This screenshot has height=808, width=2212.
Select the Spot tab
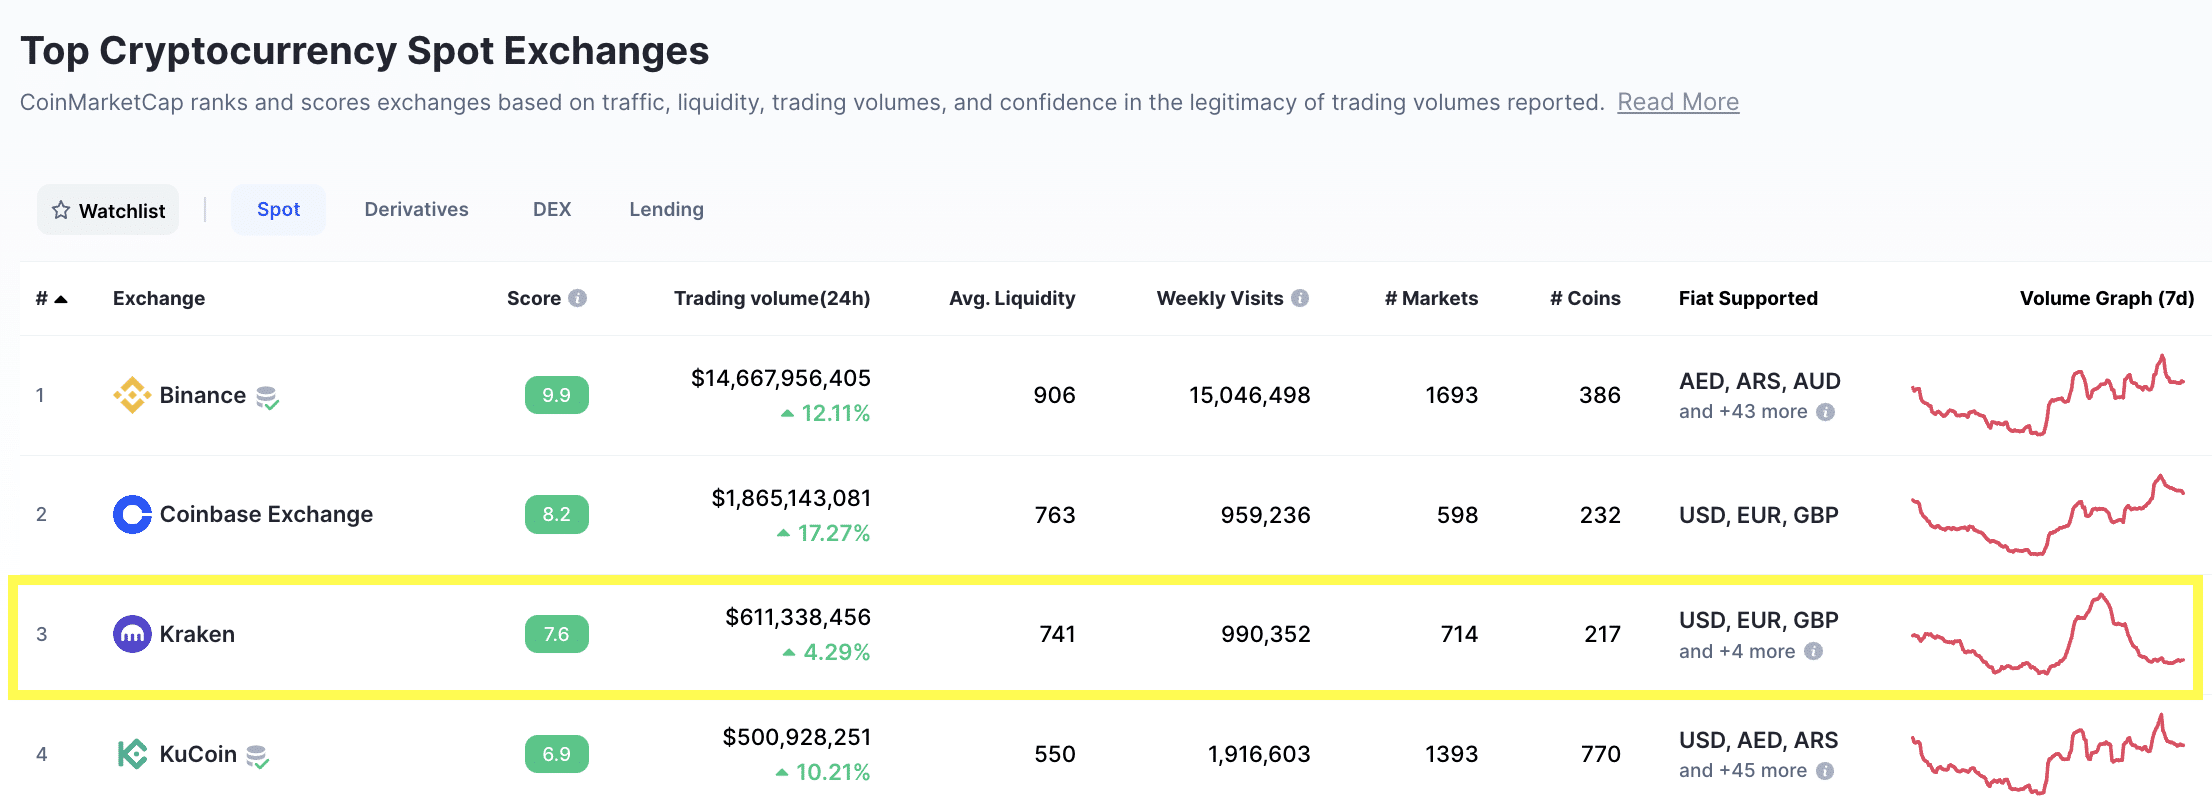[278, 209]
